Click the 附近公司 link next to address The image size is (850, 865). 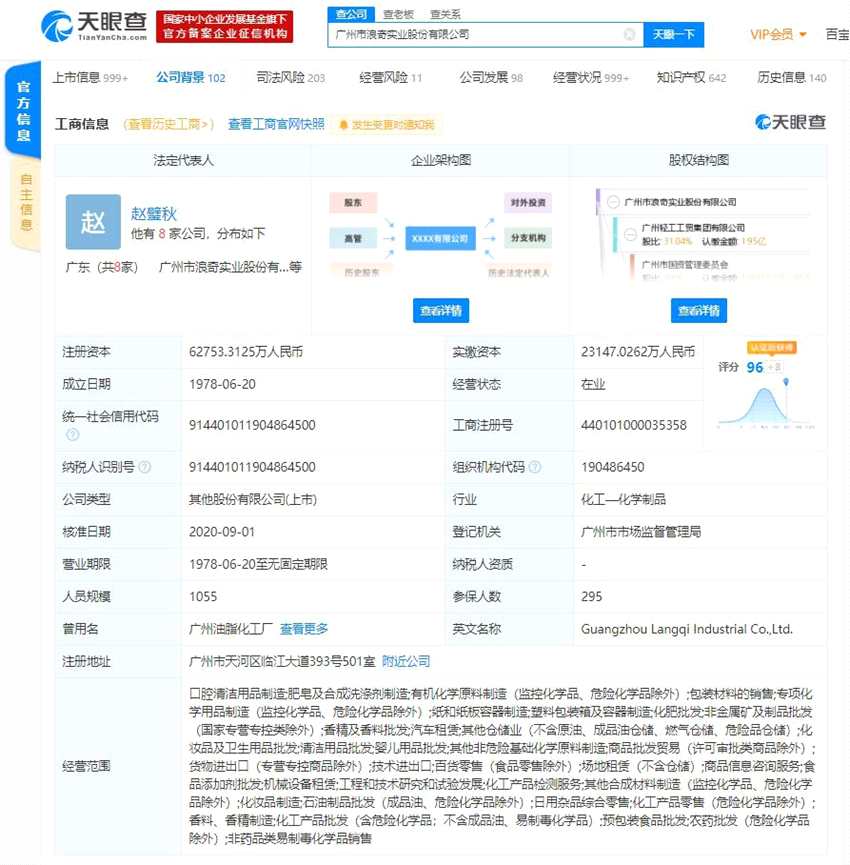pos(406,661)
